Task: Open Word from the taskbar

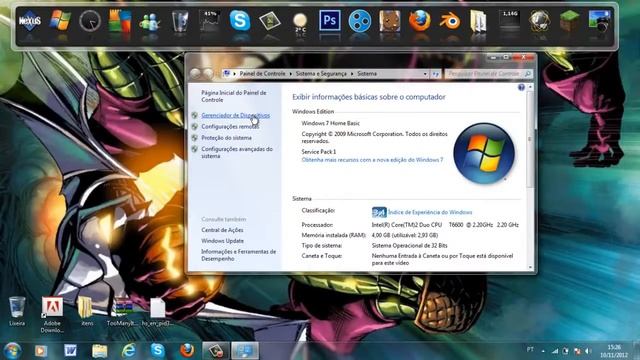Action: pos(70,350)
